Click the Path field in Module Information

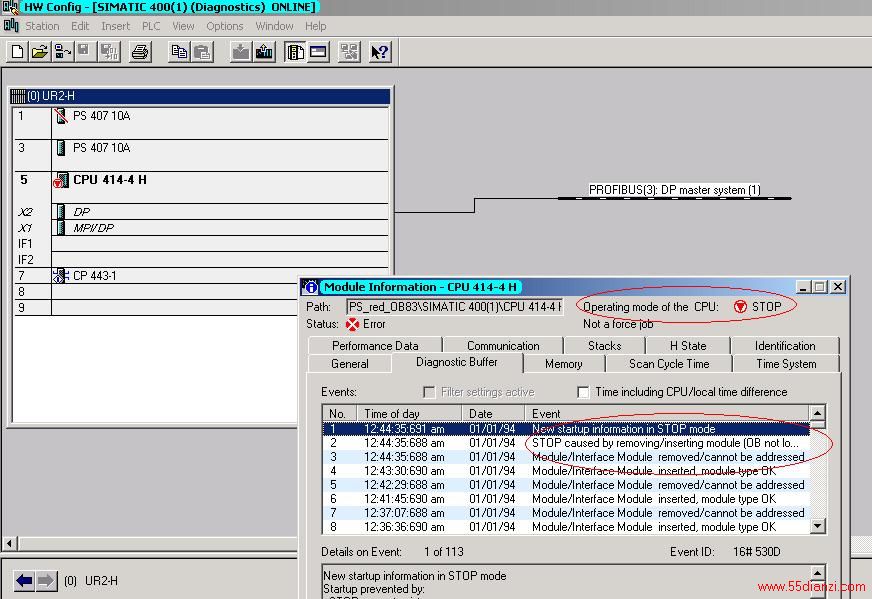pyautogui.click(x=454, y=307)
